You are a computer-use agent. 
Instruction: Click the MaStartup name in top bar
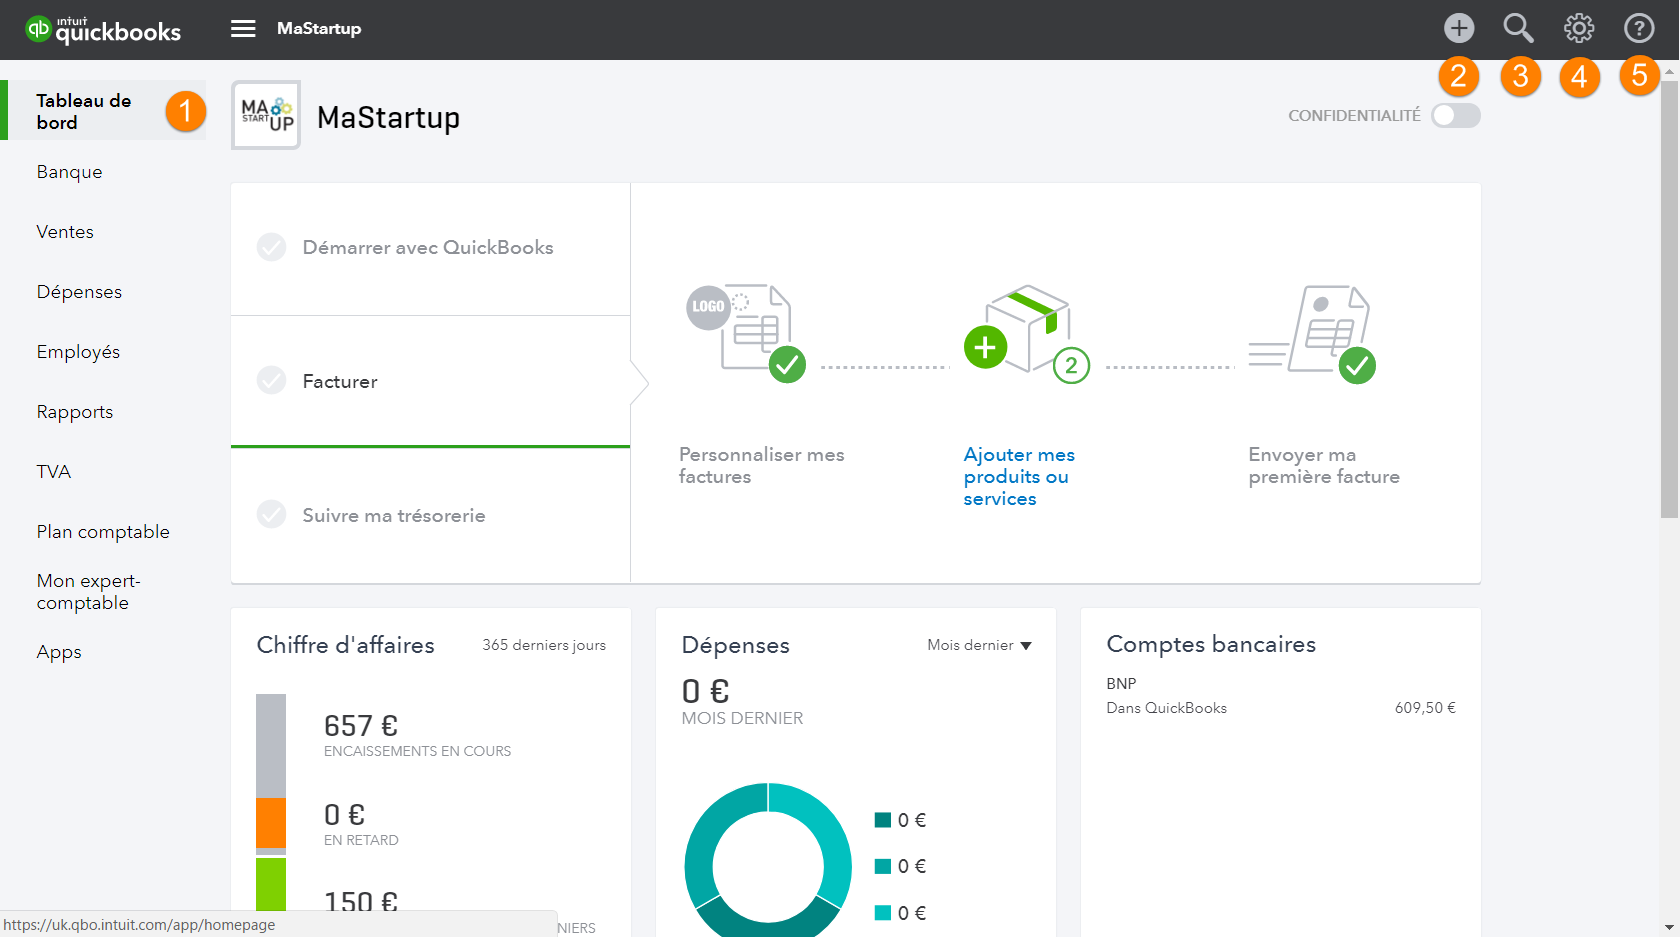point(319,29)
